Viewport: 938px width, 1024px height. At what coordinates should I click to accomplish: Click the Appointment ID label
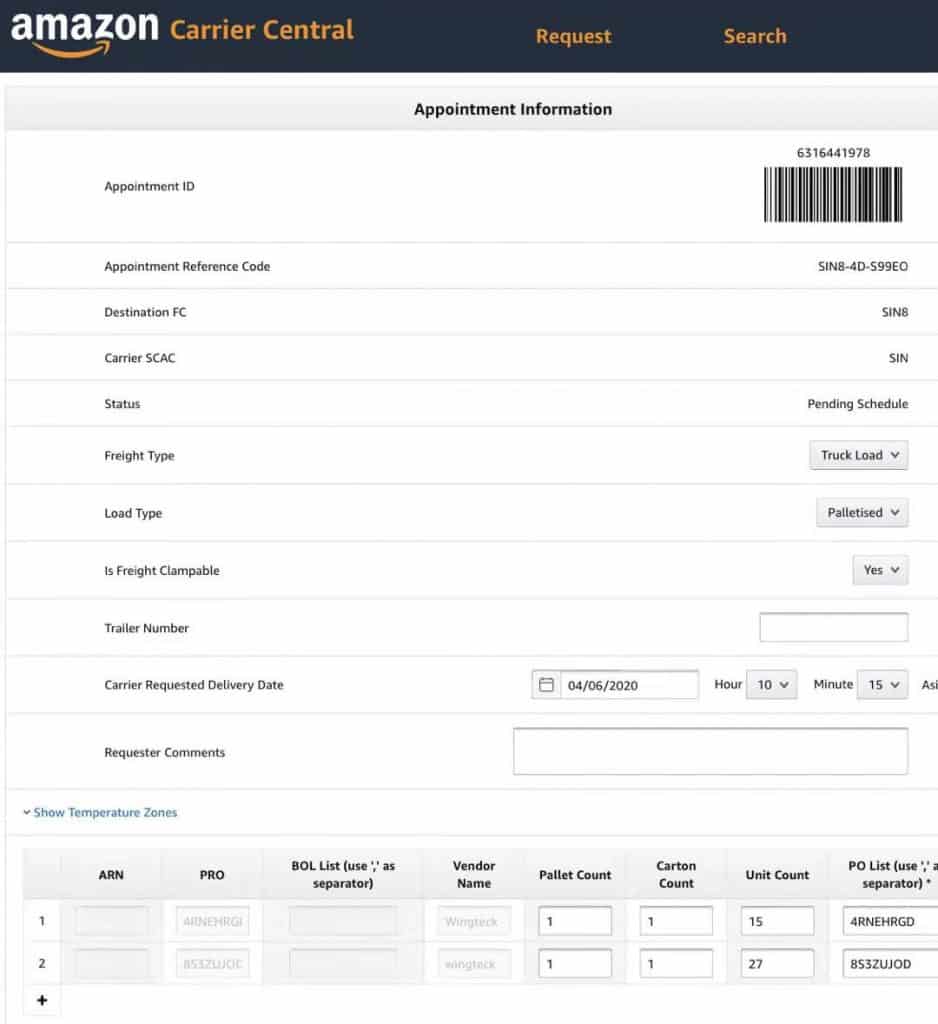150,186
